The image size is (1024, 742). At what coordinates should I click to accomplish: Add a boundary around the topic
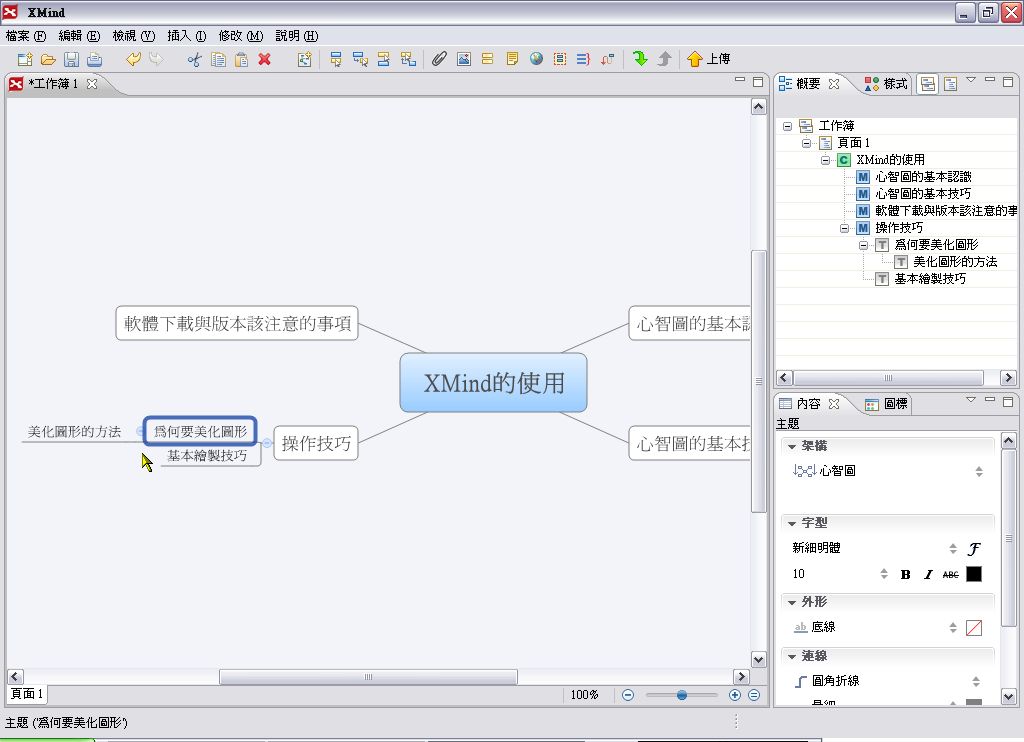point(560,59)
